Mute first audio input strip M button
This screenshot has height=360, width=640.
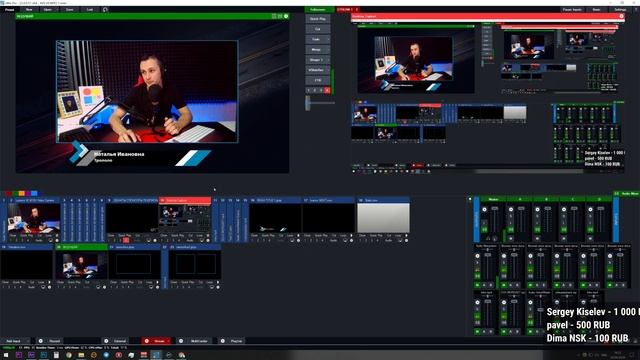pos(478,285)
